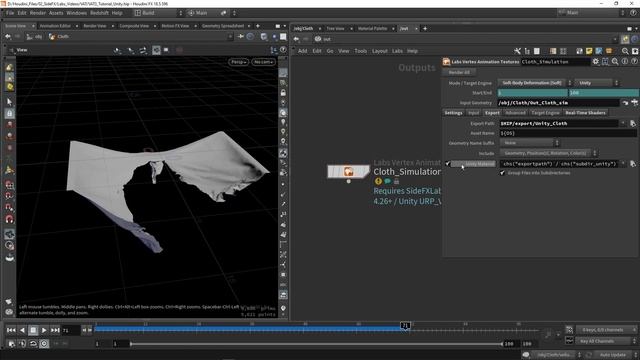Click the playback range slider bar
This screenshot has height=360, width=640.
point(316,344)
